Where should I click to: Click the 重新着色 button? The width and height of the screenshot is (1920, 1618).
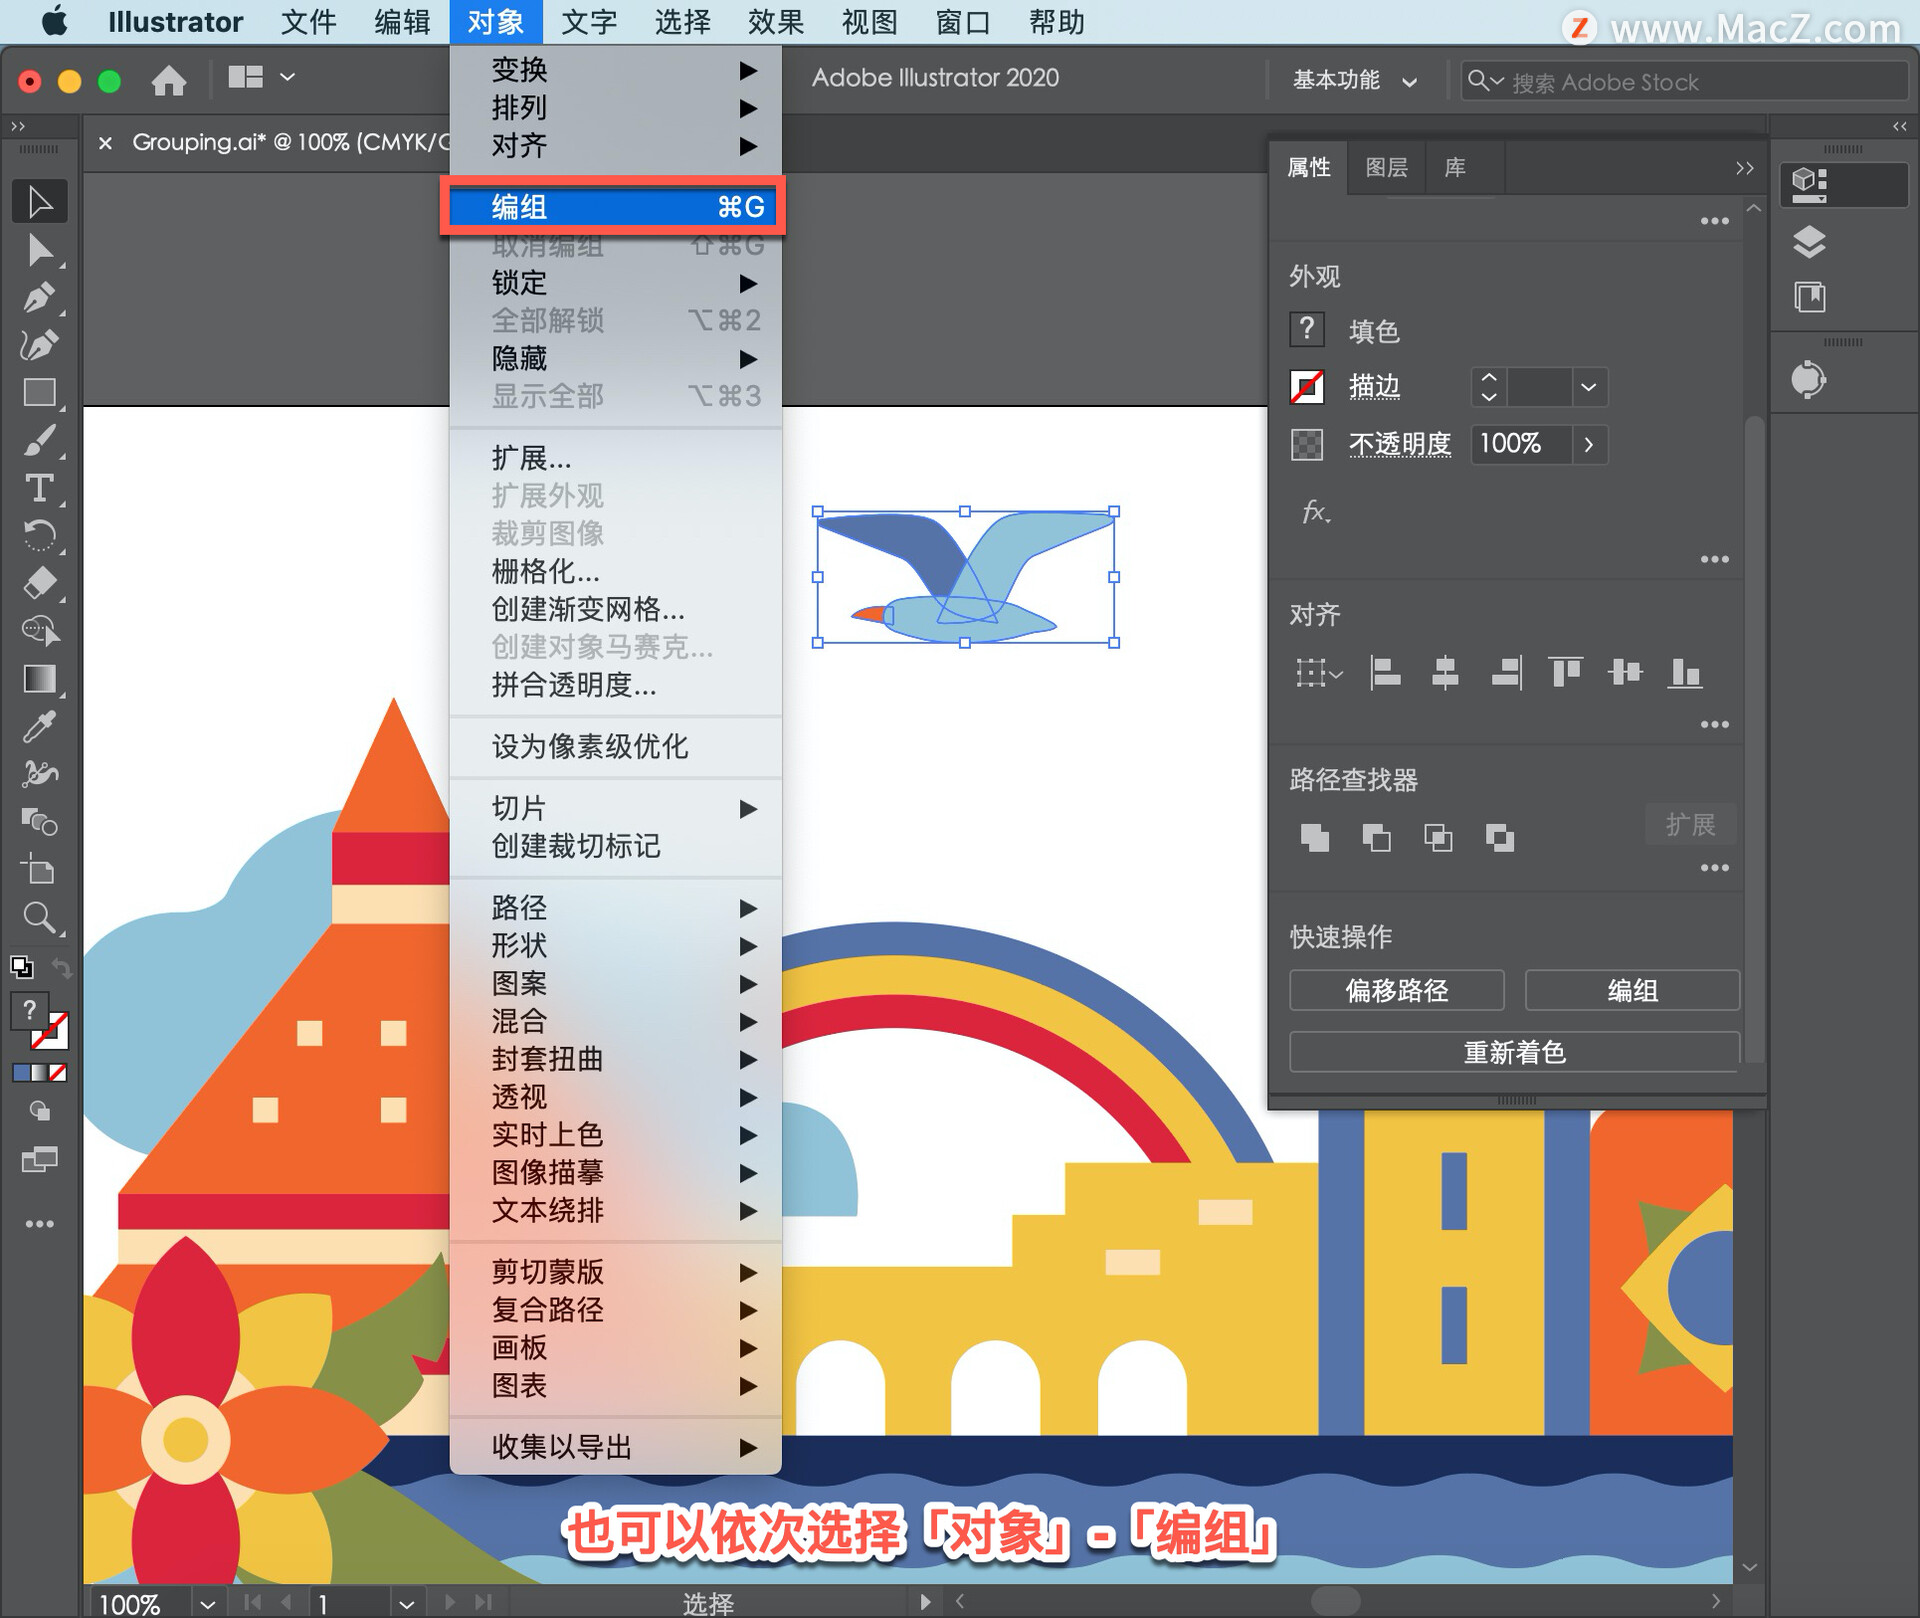[1514, 1052]
